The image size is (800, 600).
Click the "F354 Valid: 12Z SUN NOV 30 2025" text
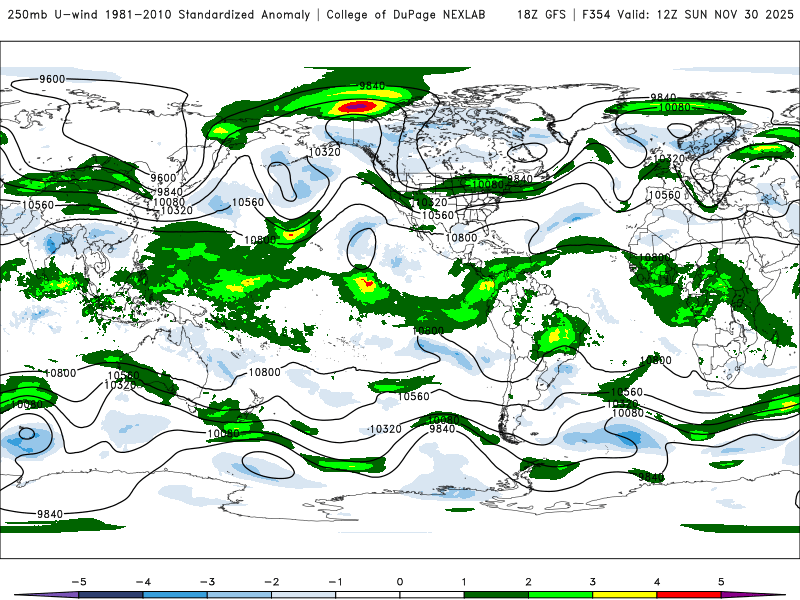(687, 15)
